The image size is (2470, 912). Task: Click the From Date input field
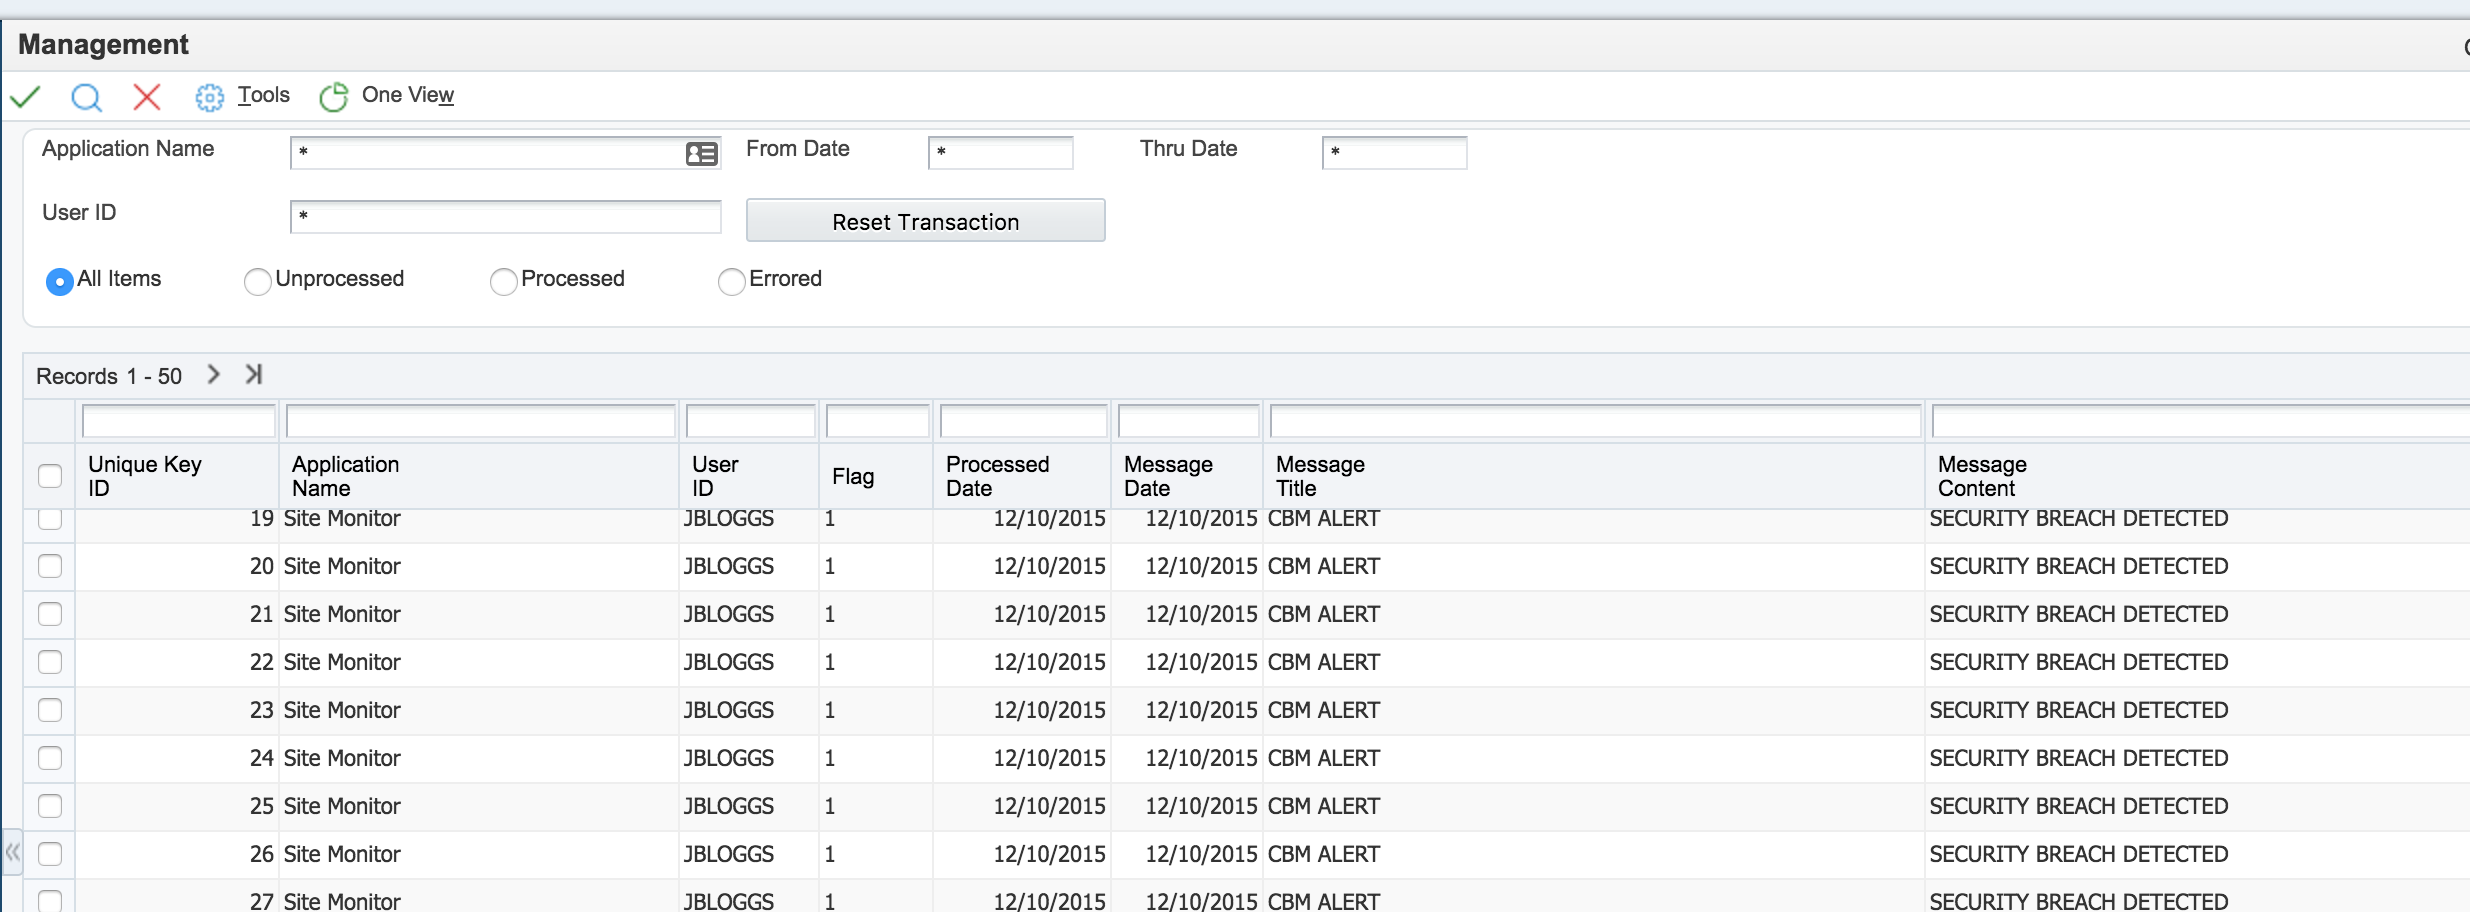click(x=1000, y=153)
